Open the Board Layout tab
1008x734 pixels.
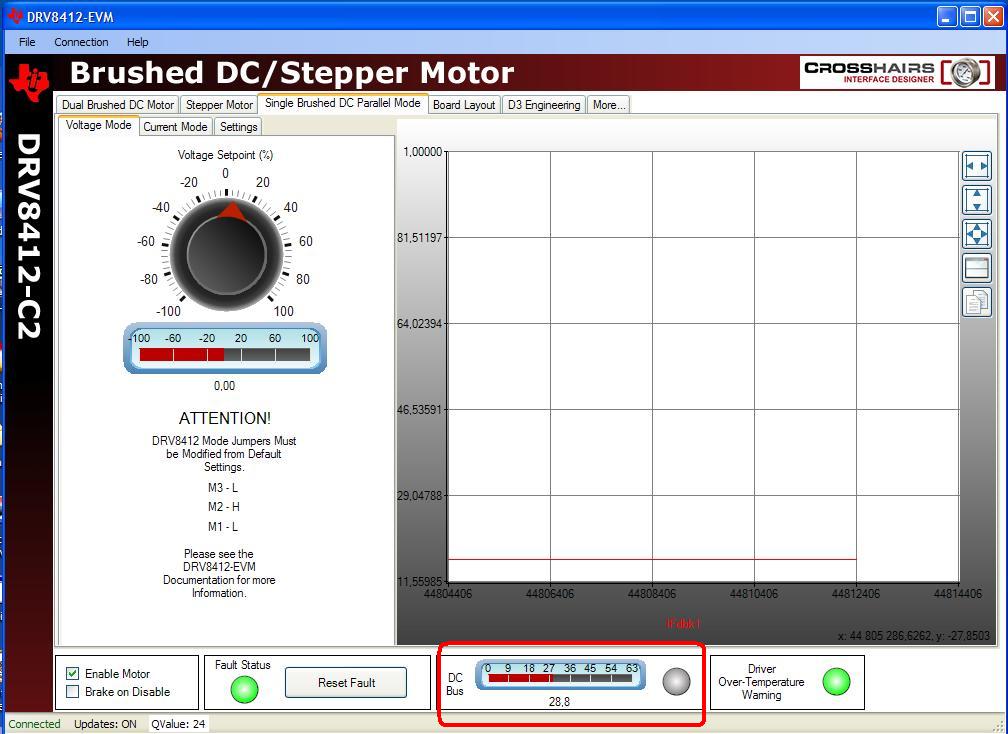pyautogui.click(x=464, y=105)
